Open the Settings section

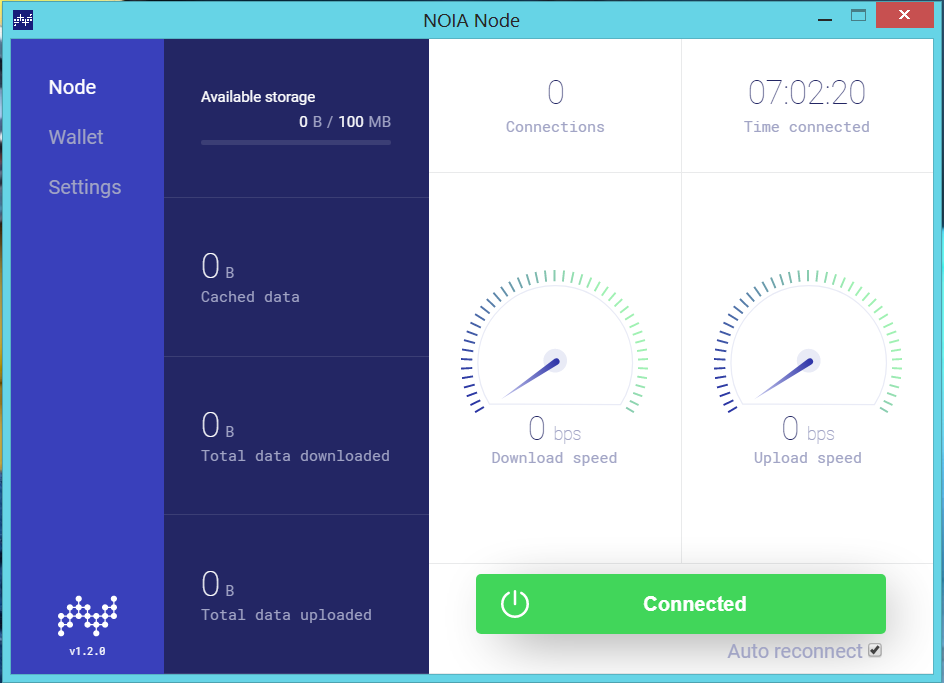tap(85, 187)
